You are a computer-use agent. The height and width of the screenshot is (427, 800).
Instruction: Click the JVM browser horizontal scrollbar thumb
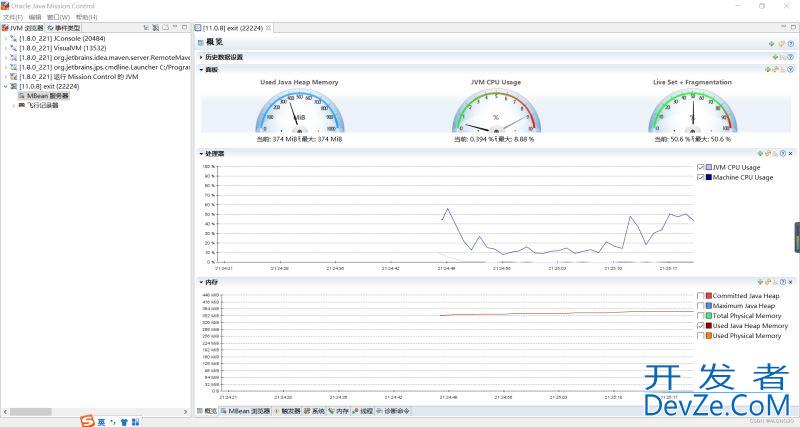31,412
